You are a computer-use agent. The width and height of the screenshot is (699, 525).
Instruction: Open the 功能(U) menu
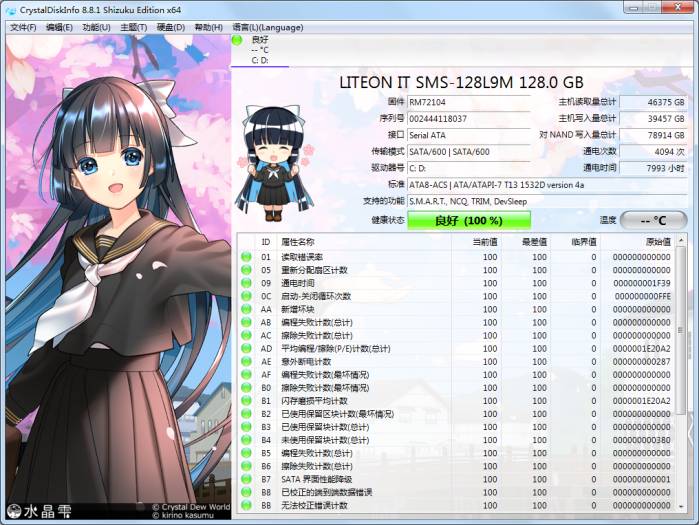[x=96, y=28]
